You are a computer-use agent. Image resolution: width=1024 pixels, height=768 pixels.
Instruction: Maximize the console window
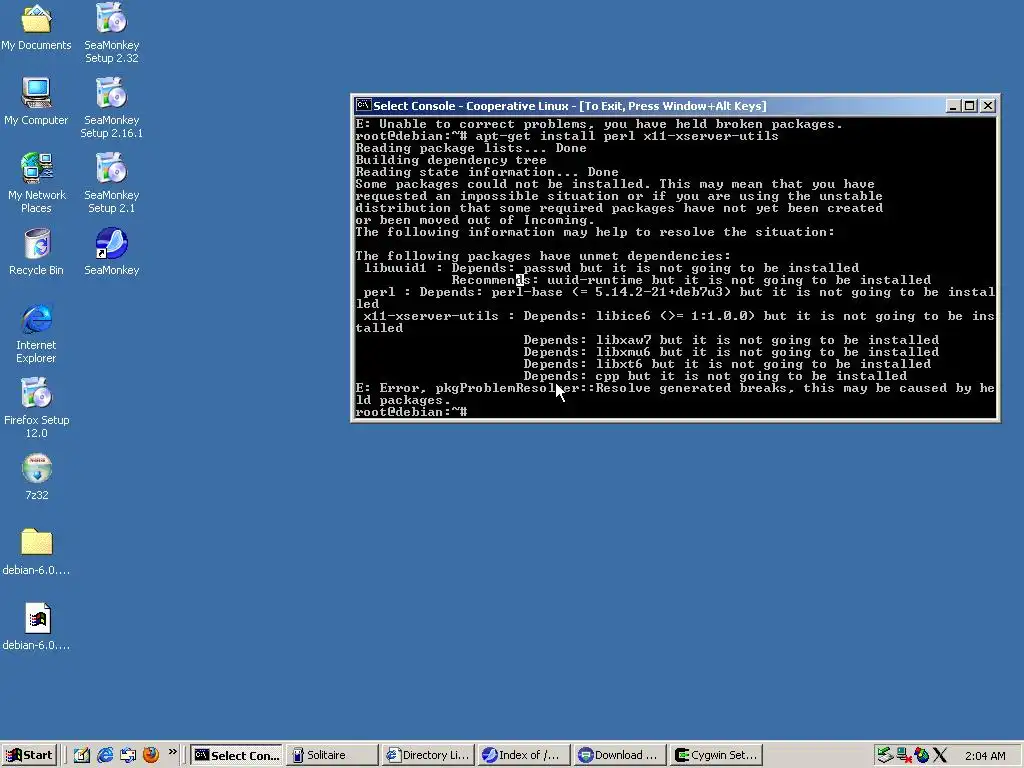pos(970,106)
